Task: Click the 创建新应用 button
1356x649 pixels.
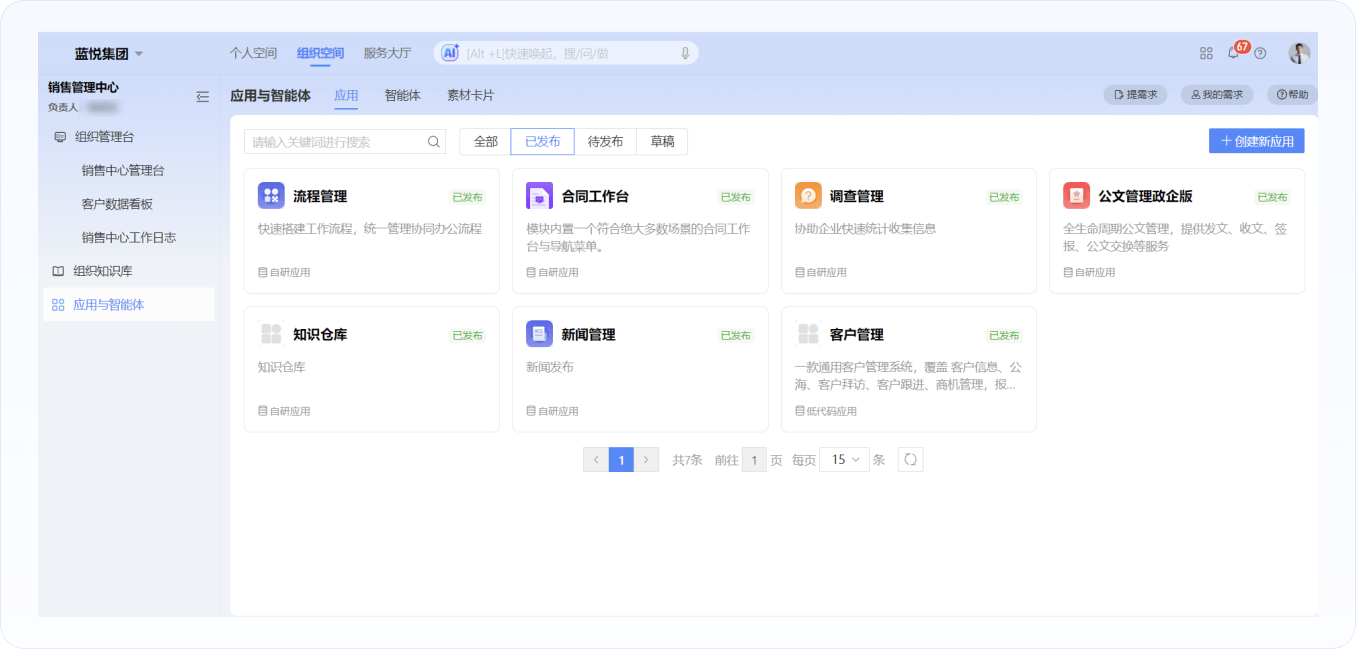Action: 1256,141
